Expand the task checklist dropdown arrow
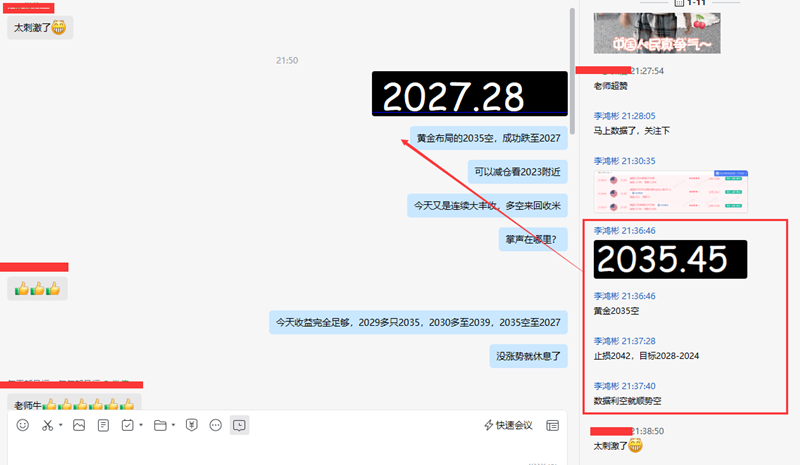Image resolution: width=800 pixels, height=465 pixels. [x=141, y=425]
